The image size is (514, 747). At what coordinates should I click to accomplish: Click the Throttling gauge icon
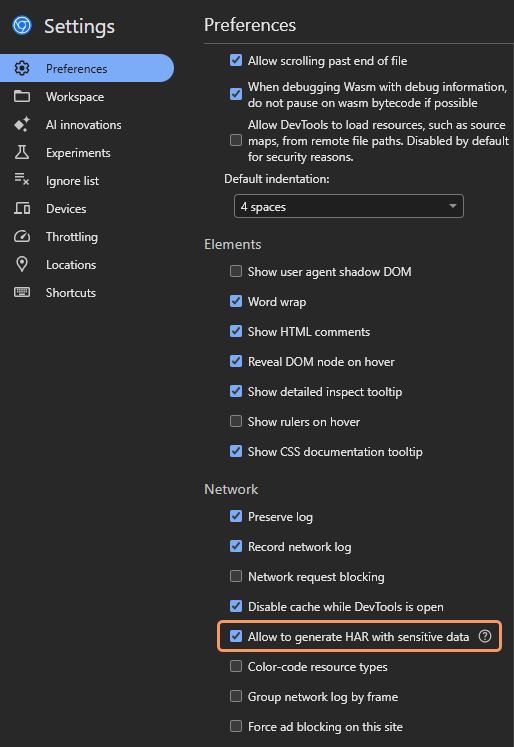22,236
